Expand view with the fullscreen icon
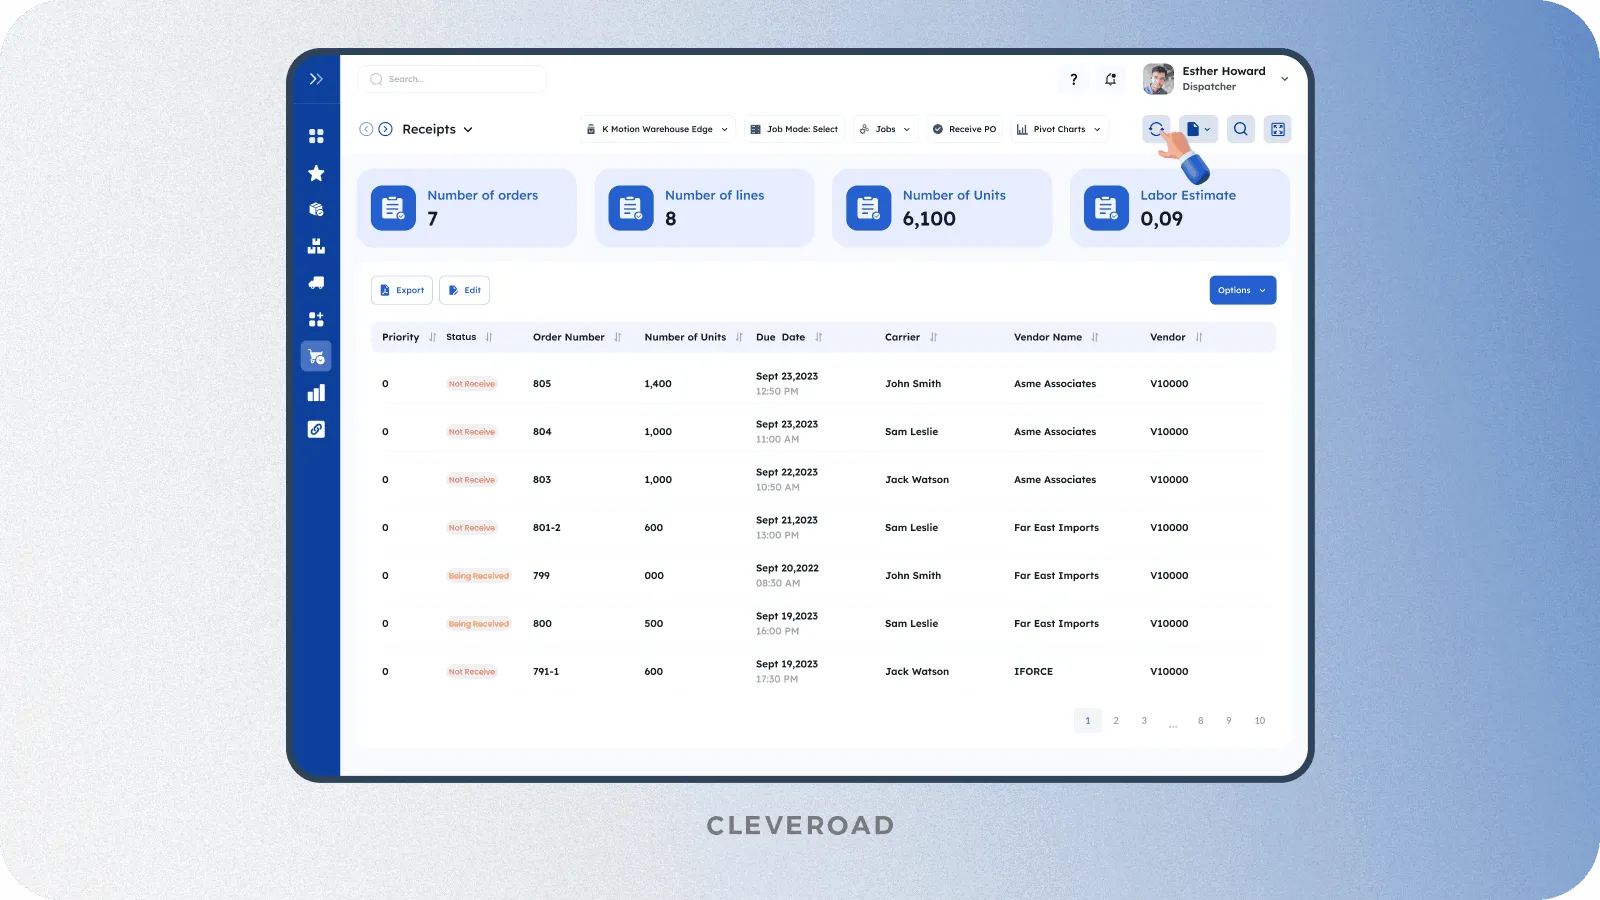Viewport: 1600px width, 900px height. 1277,129
